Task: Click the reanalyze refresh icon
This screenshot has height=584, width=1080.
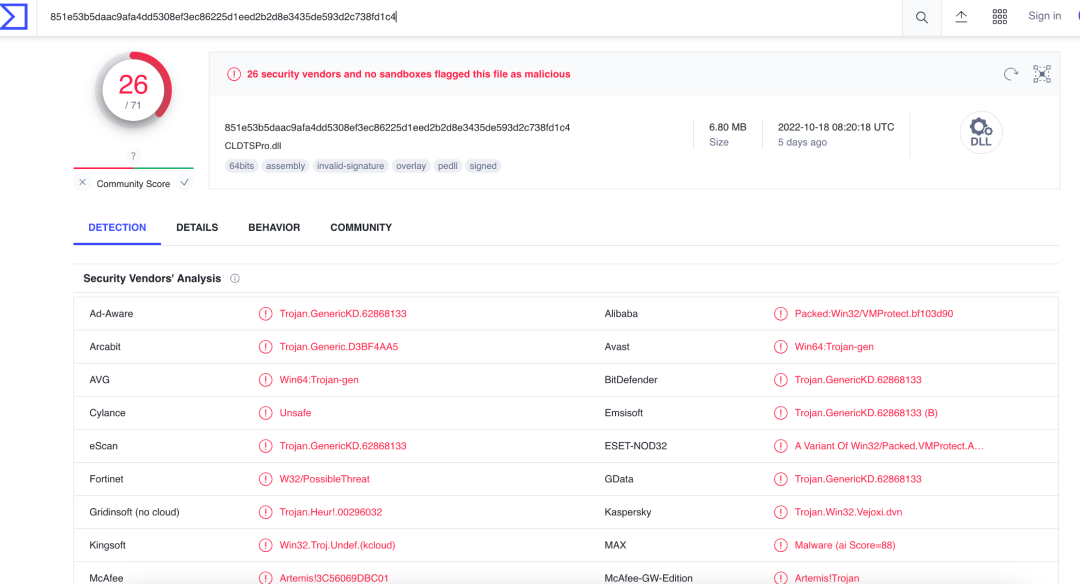Action: [x=1010, y=74]
